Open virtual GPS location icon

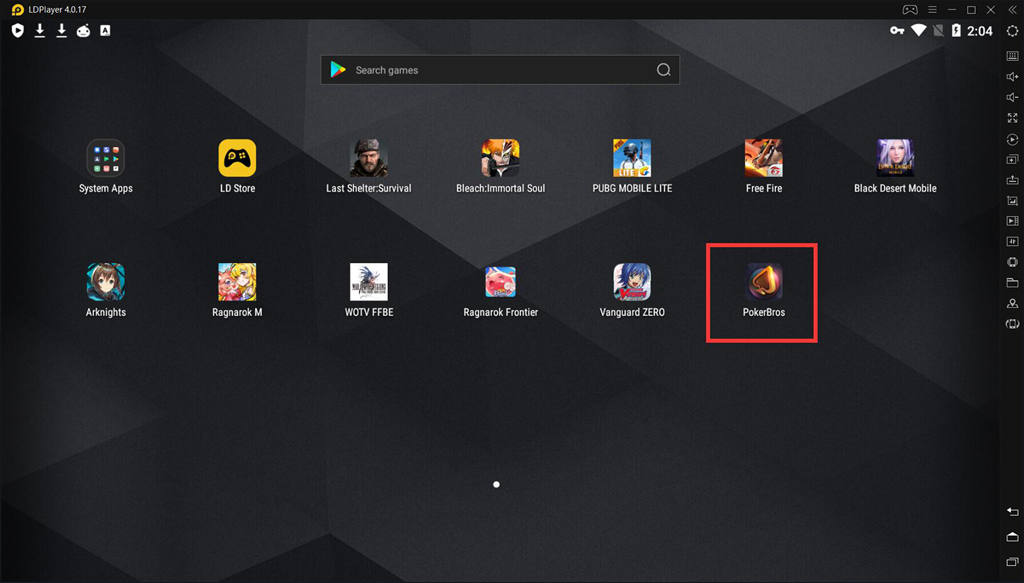point(1012,304)
